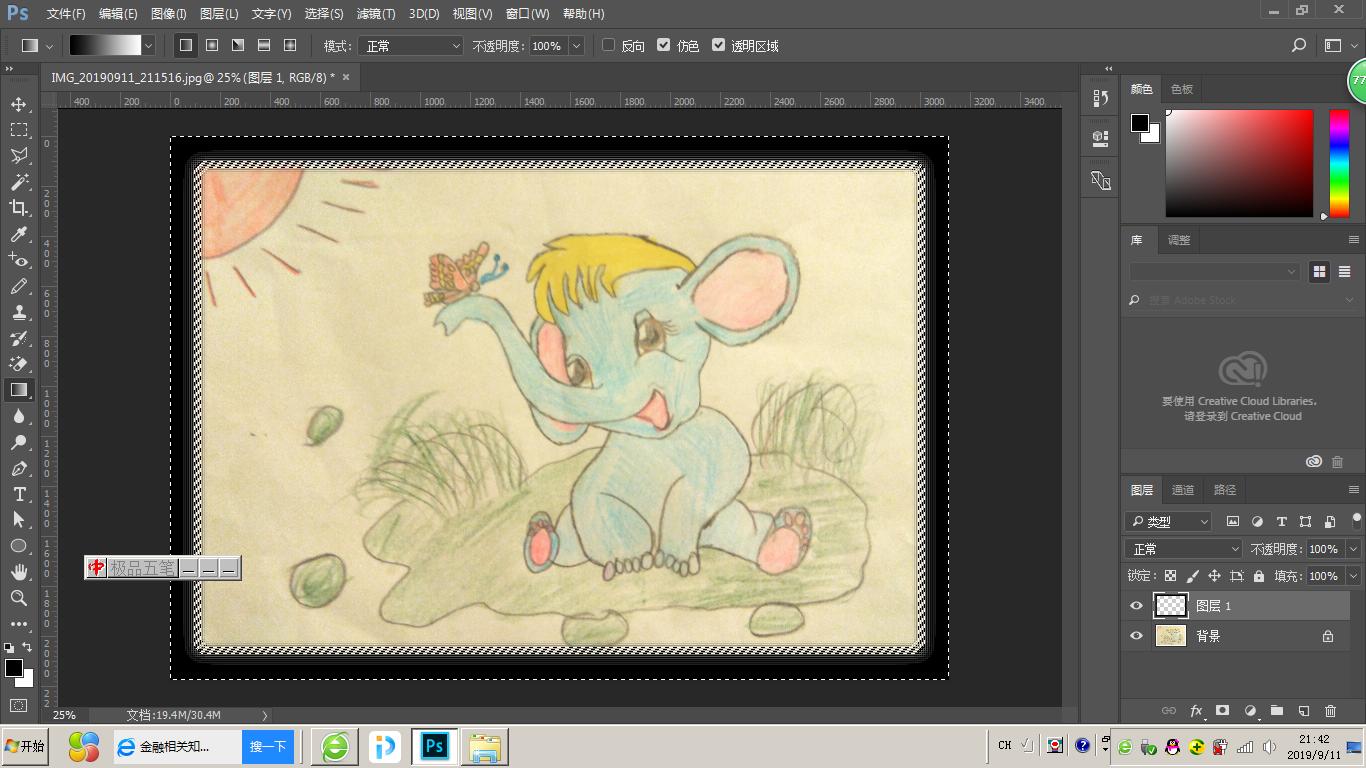Click the foreground color swatch in toolbar
Viewport: 1366px width, 768px height.
(13, 668)
